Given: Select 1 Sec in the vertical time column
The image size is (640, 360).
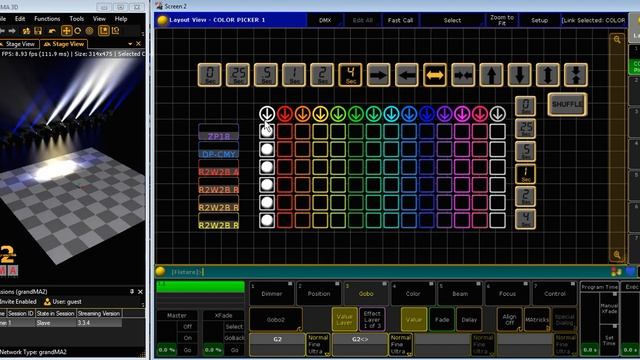Looking at the screenshot, I should 525,174.
